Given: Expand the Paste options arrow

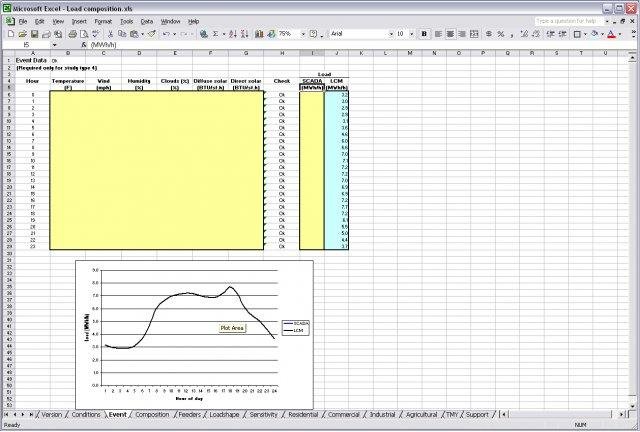Looking at the screenshot, I should click(x=142, y=34).
